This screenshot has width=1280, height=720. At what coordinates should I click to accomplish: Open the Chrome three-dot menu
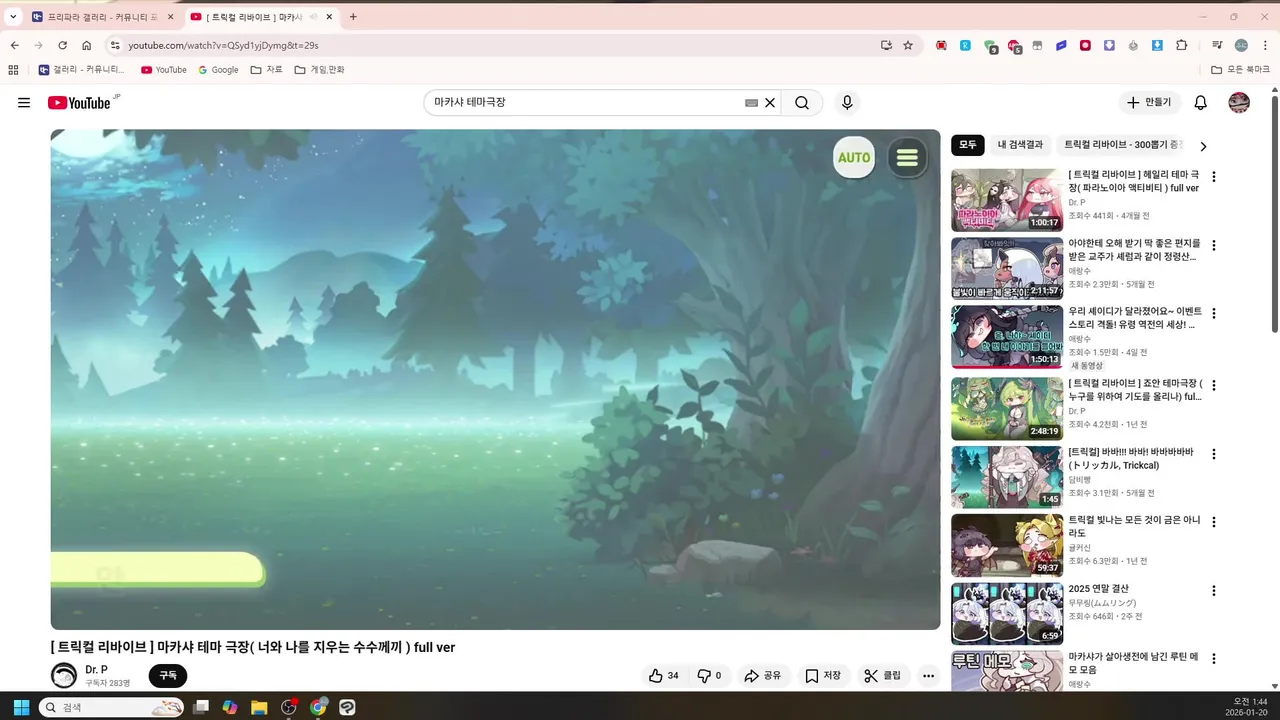(1263, 45)
